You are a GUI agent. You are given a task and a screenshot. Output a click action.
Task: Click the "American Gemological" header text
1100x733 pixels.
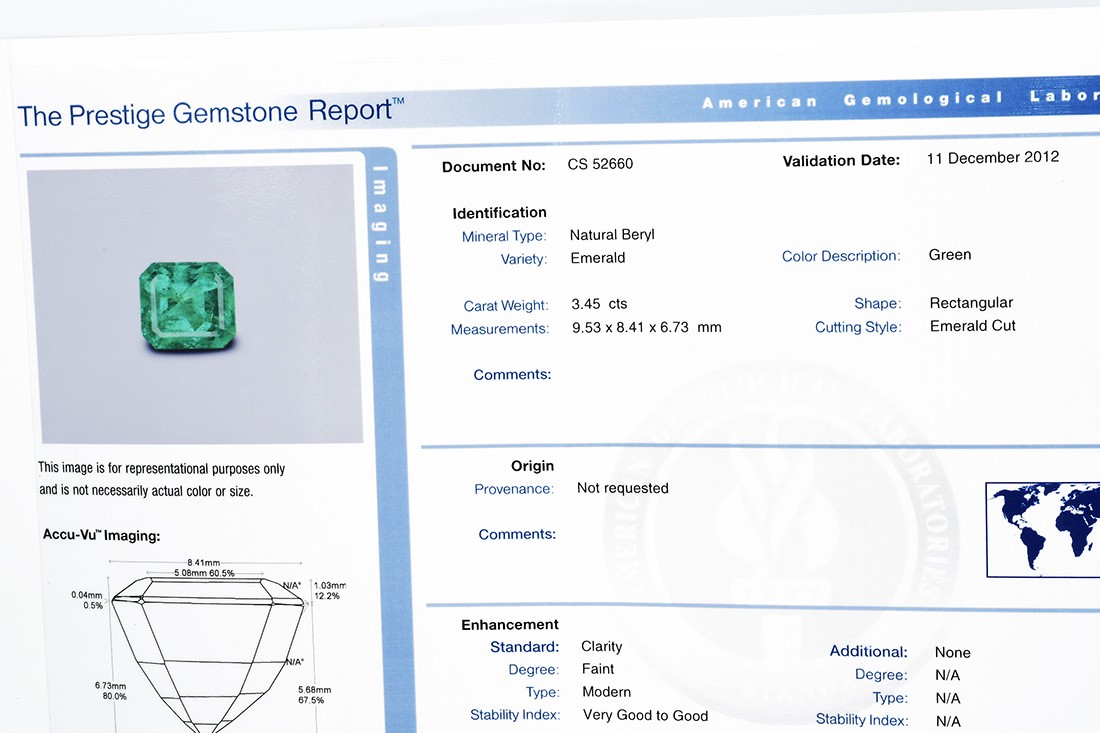point(852,100)
